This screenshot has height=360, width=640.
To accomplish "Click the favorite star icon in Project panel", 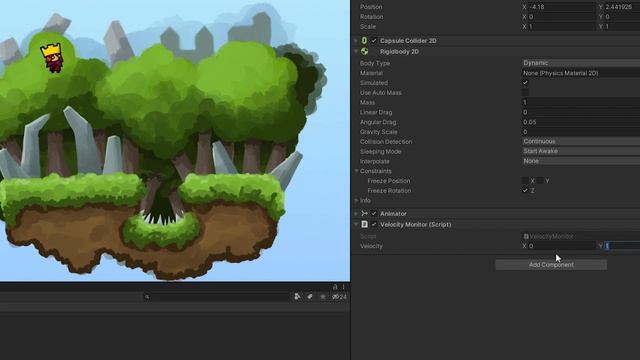I will (x=322, y=297).
